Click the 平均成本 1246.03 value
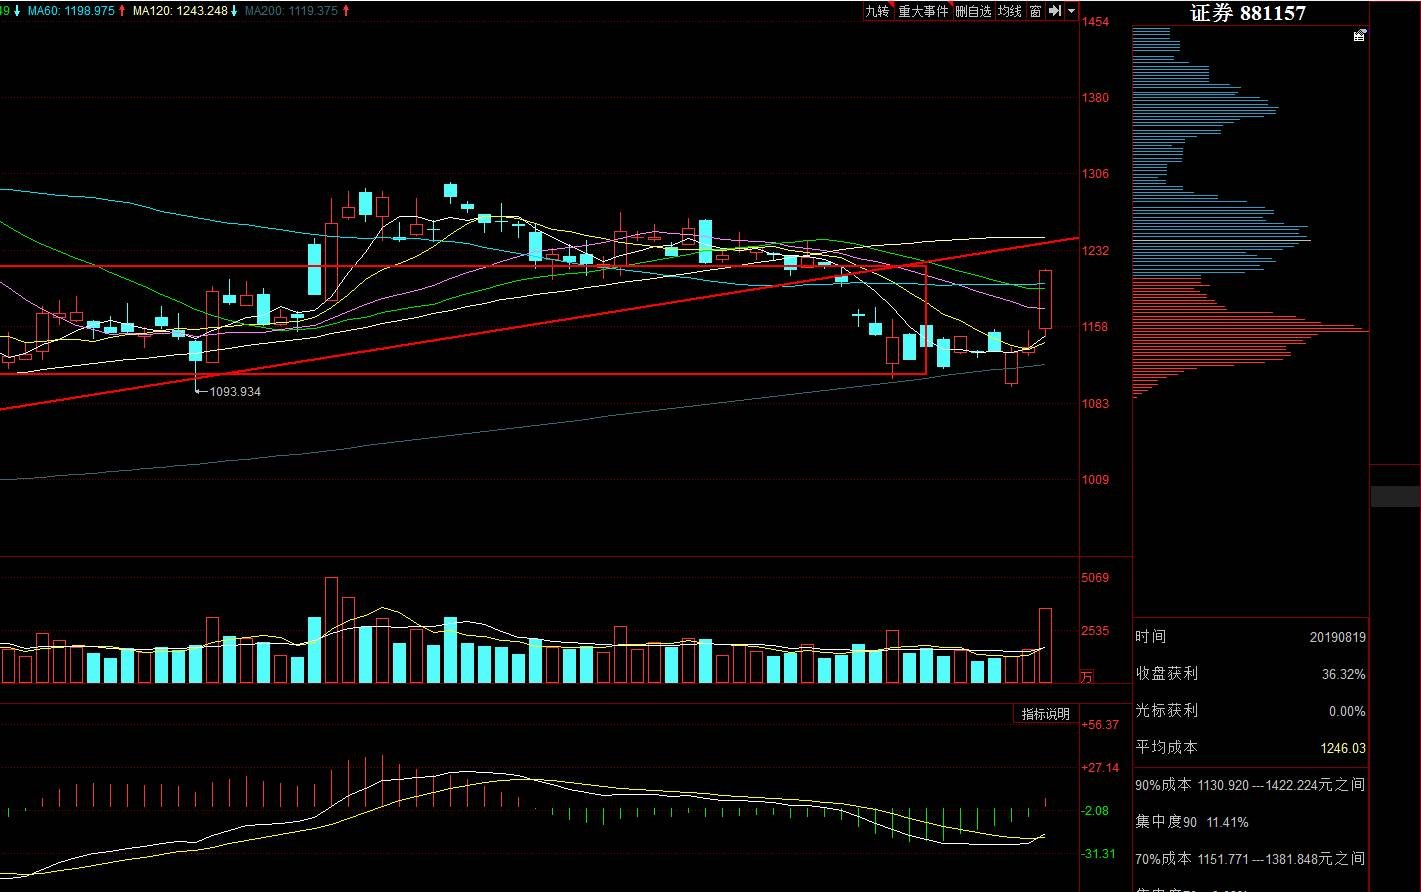This screenshot has height=892, width=1421. [1345, 748]
